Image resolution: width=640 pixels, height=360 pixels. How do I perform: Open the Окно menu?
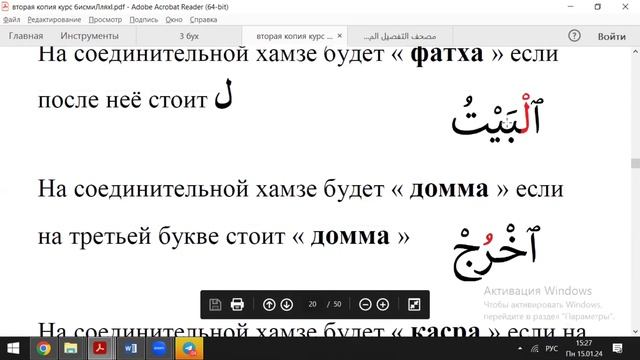click(x=174, y=20)
